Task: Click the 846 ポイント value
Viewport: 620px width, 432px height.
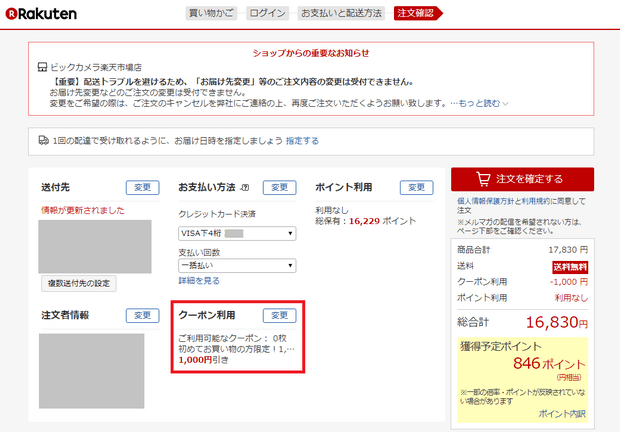Action: tap(549, 363)
